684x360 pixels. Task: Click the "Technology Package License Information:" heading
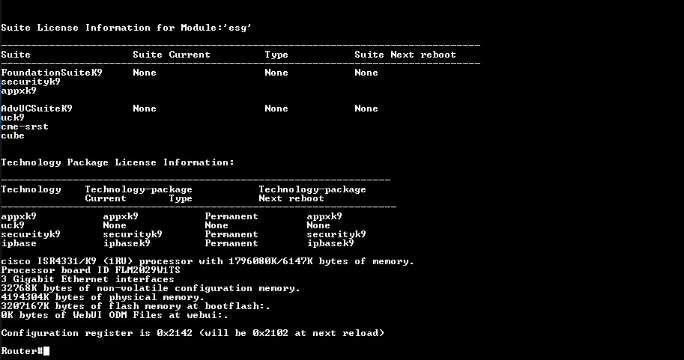click(117, 163)
